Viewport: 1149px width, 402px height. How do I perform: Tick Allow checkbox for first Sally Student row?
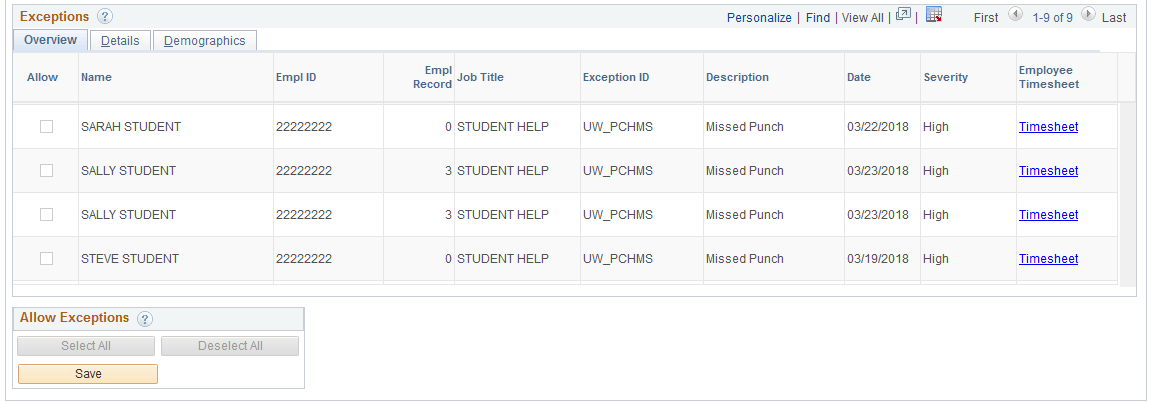pos(46,171)
